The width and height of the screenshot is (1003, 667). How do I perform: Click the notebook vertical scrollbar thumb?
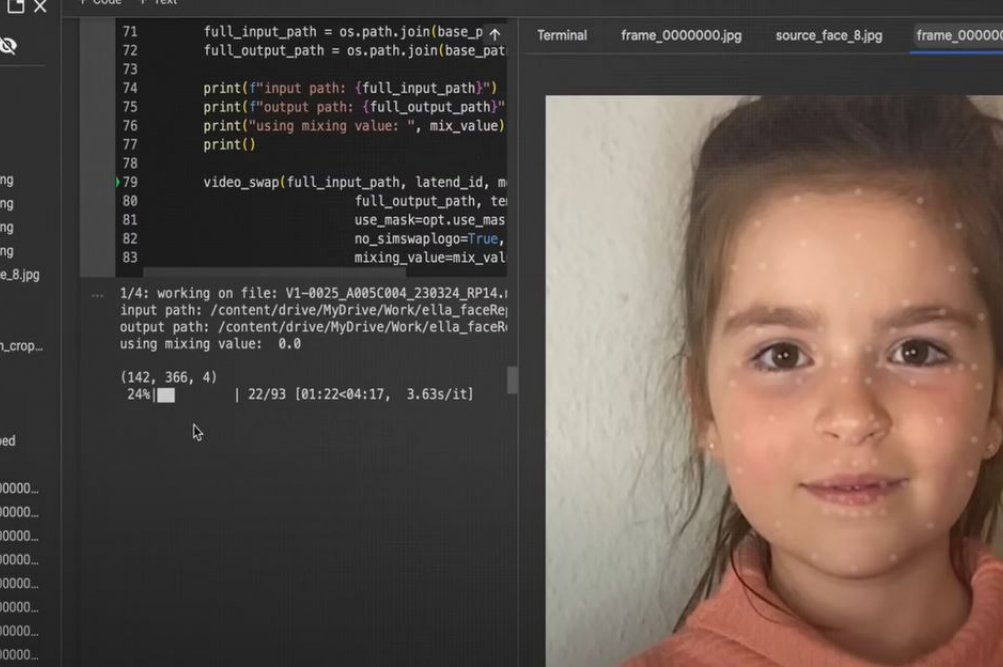click(x=512, y=380)
